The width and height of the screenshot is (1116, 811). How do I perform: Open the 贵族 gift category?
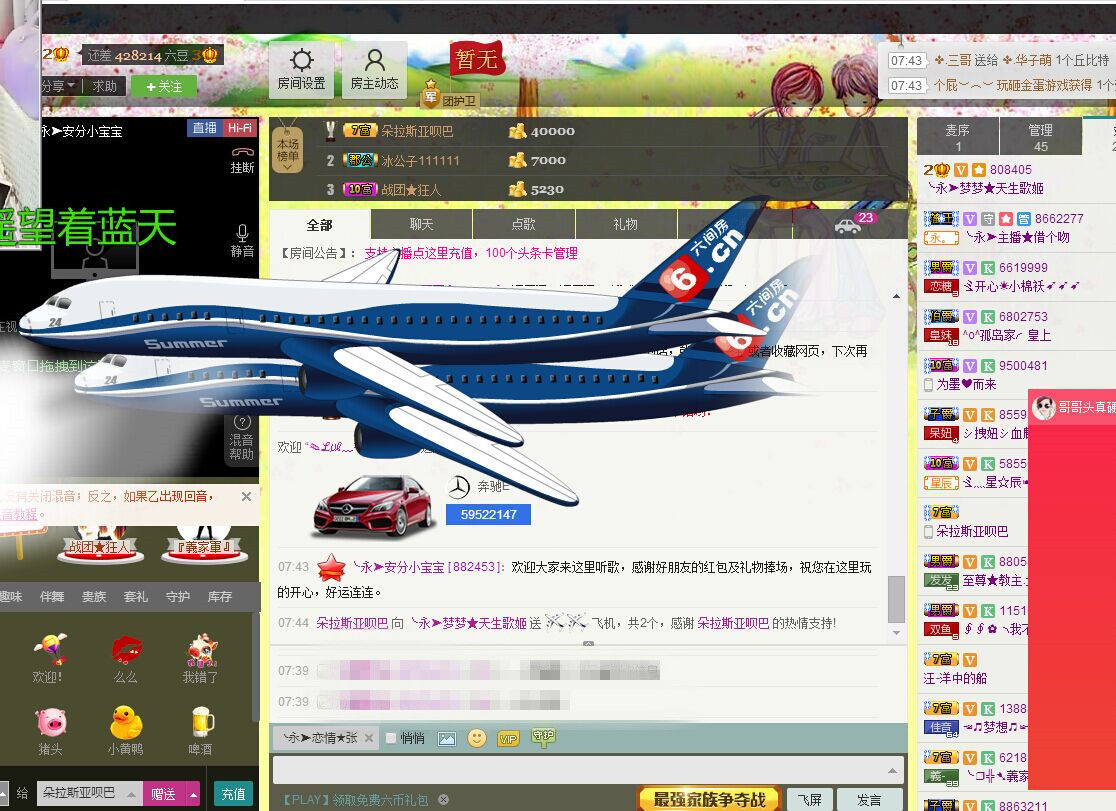(x=94, y=596)
